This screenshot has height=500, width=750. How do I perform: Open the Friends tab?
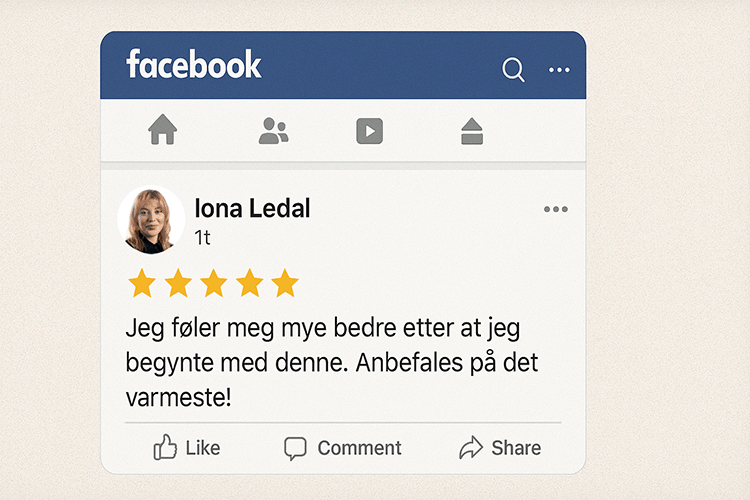tap(273, 131)
